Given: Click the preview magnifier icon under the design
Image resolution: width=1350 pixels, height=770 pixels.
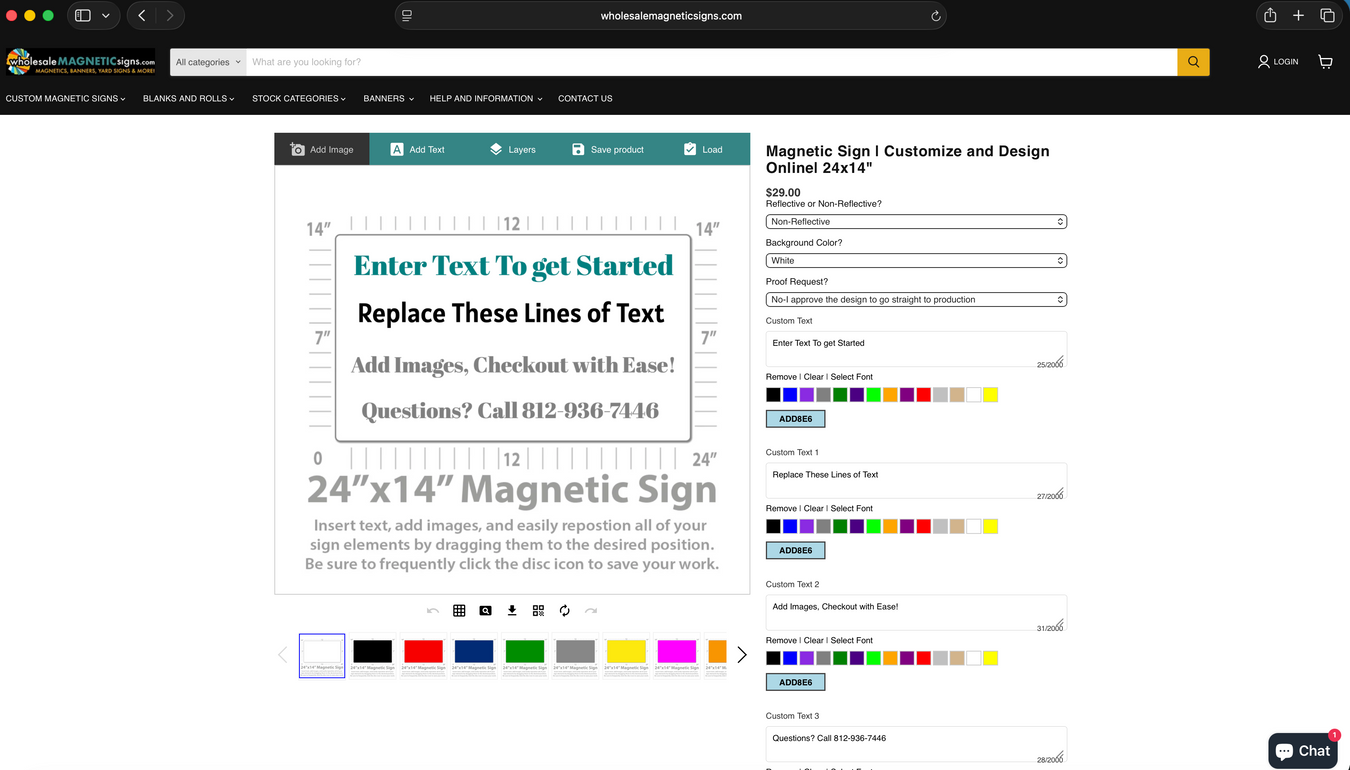Looking at the screenshot, I should click(485, 611).
